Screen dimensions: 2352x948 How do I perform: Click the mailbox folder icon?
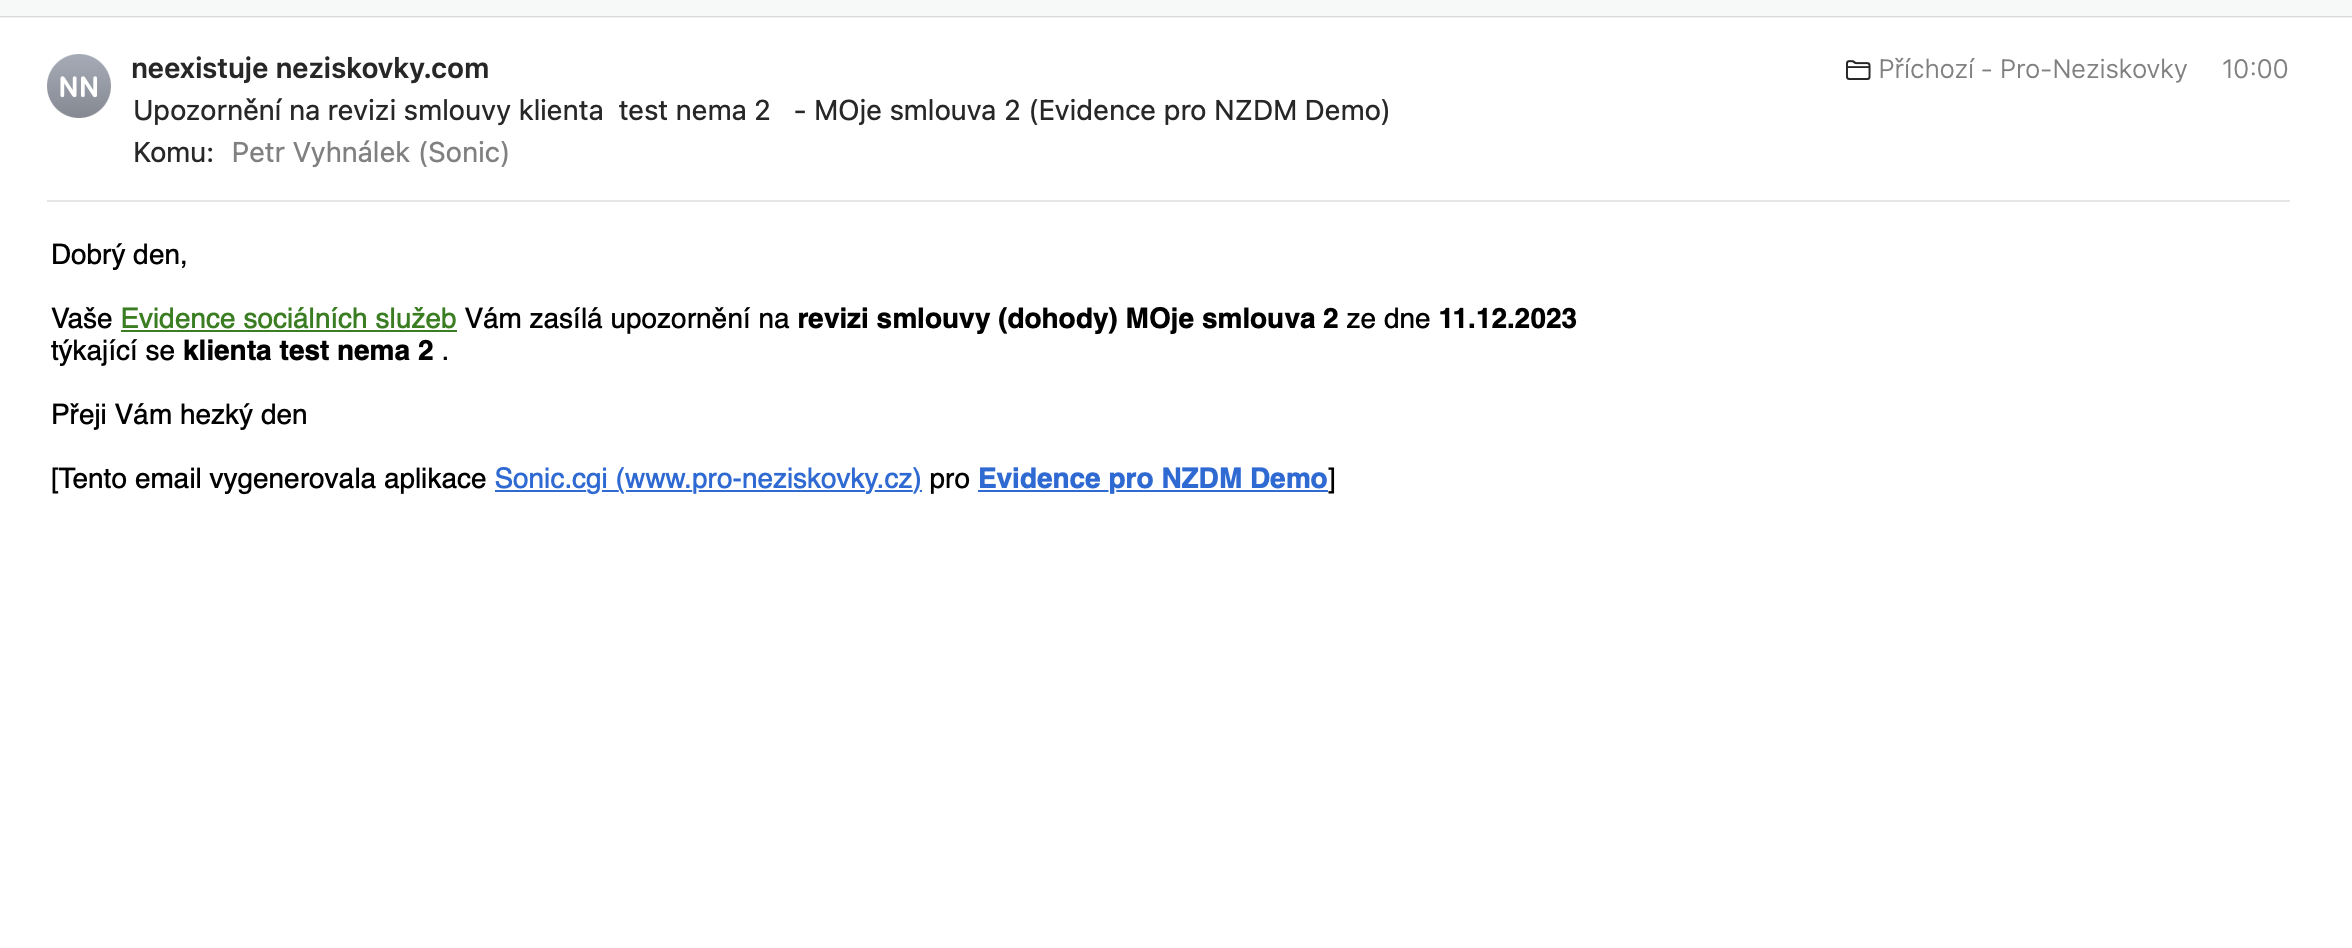[x=1857, y=70]
